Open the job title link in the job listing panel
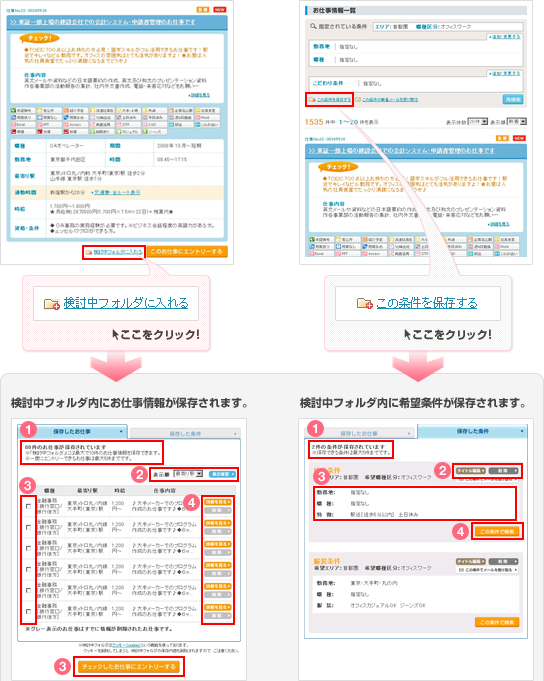 point(402,150)
